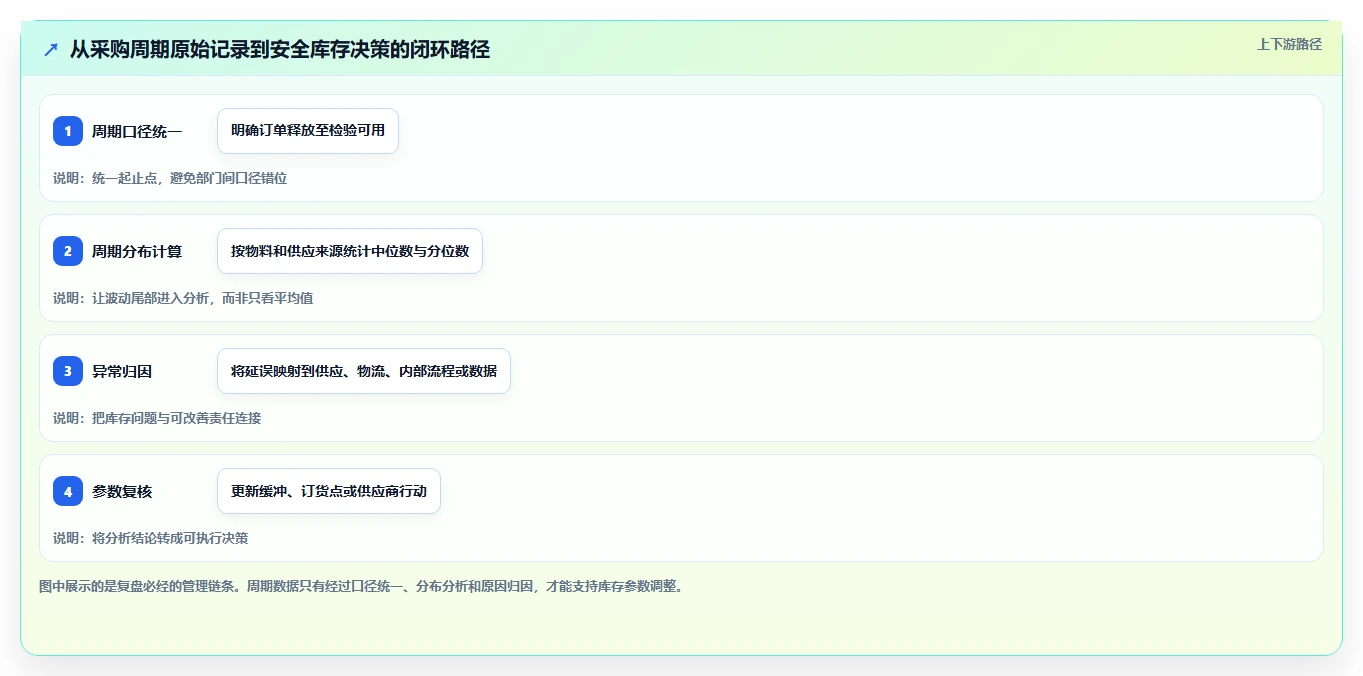Click the 更新缓冲、订货点或供应商行动 chip
This screenshot has height=676, width=1363.
[329, 491]
